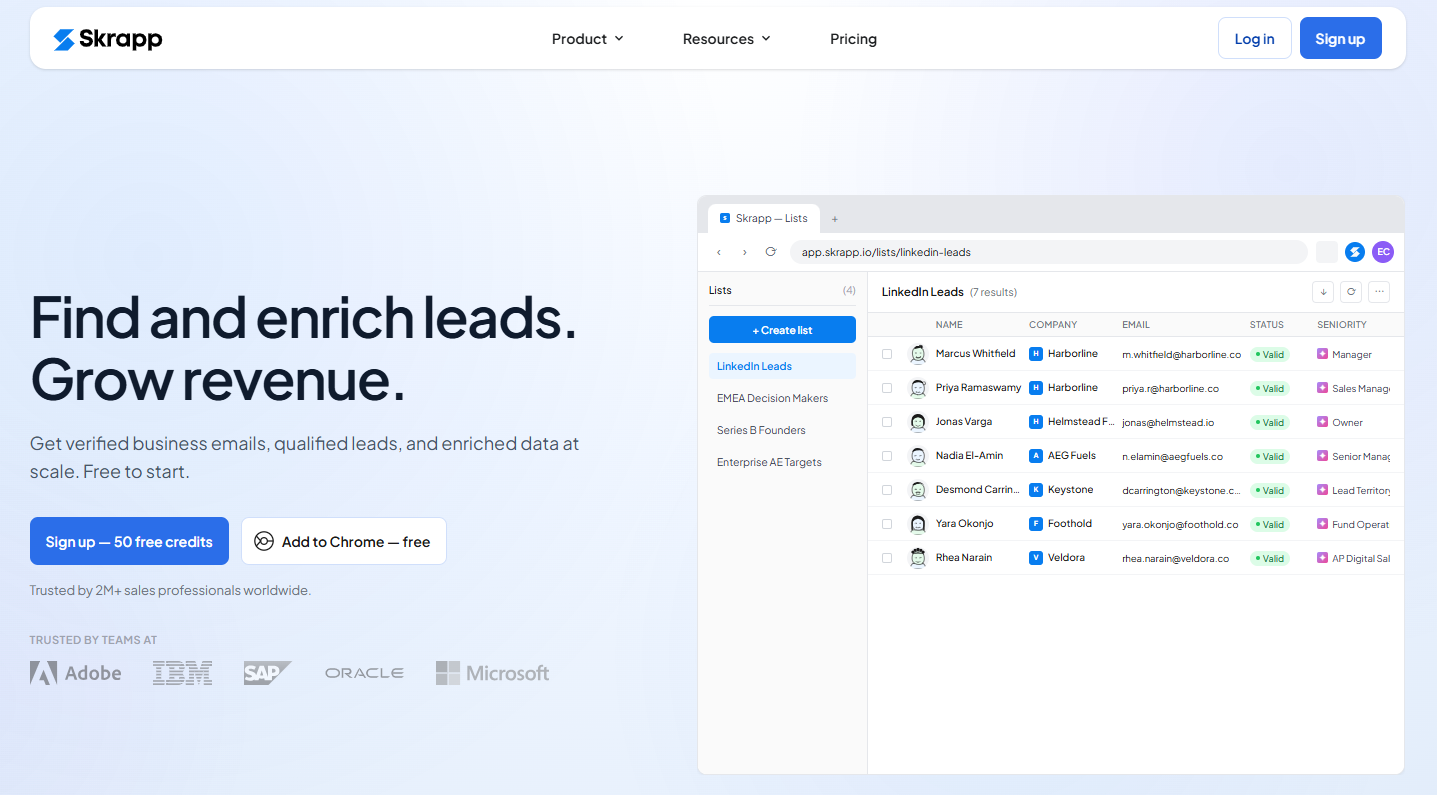Download the LinkedIn Leads list with the arrow icon

pos(1323,292)
